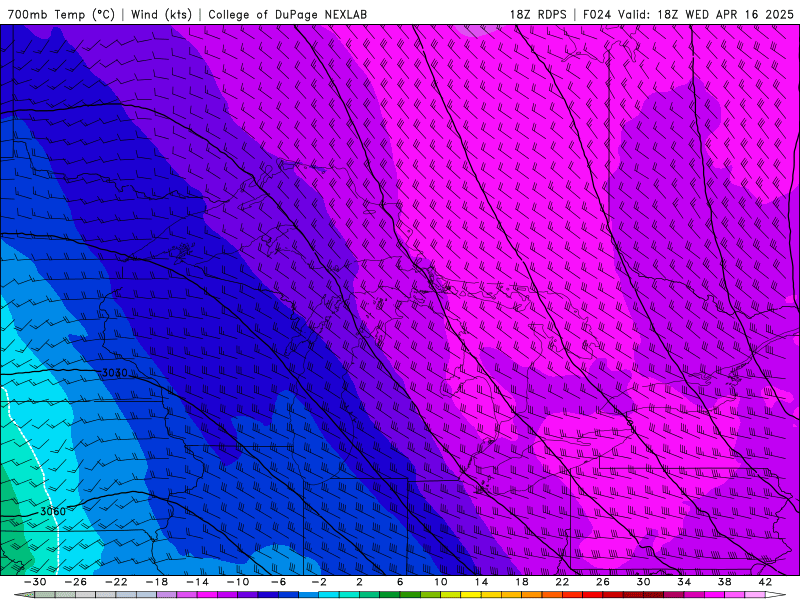Click the -2 colorbar tick label
This screenshot has height=600, width=800.
319,582
